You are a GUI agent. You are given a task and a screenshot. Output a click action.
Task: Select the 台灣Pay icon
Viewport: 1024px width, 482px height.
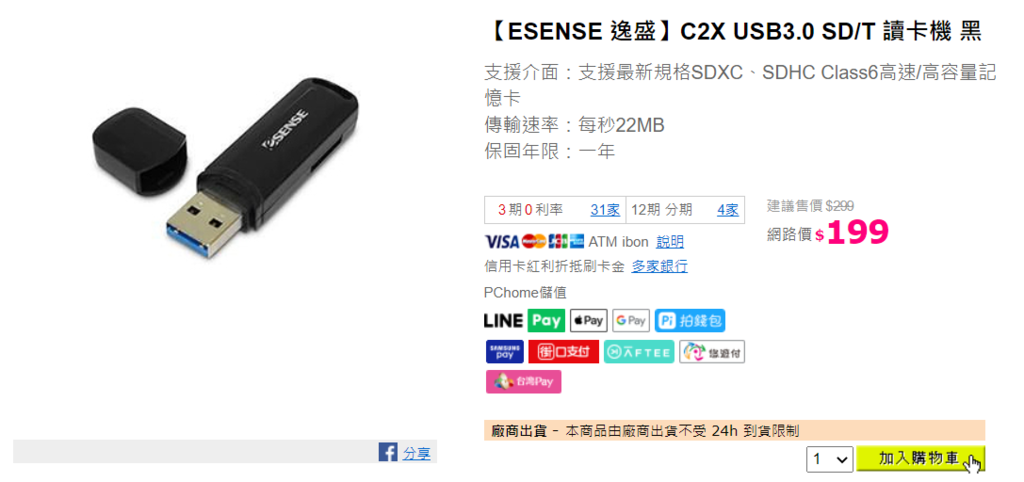pyautogui.click(x=524, y=382)
